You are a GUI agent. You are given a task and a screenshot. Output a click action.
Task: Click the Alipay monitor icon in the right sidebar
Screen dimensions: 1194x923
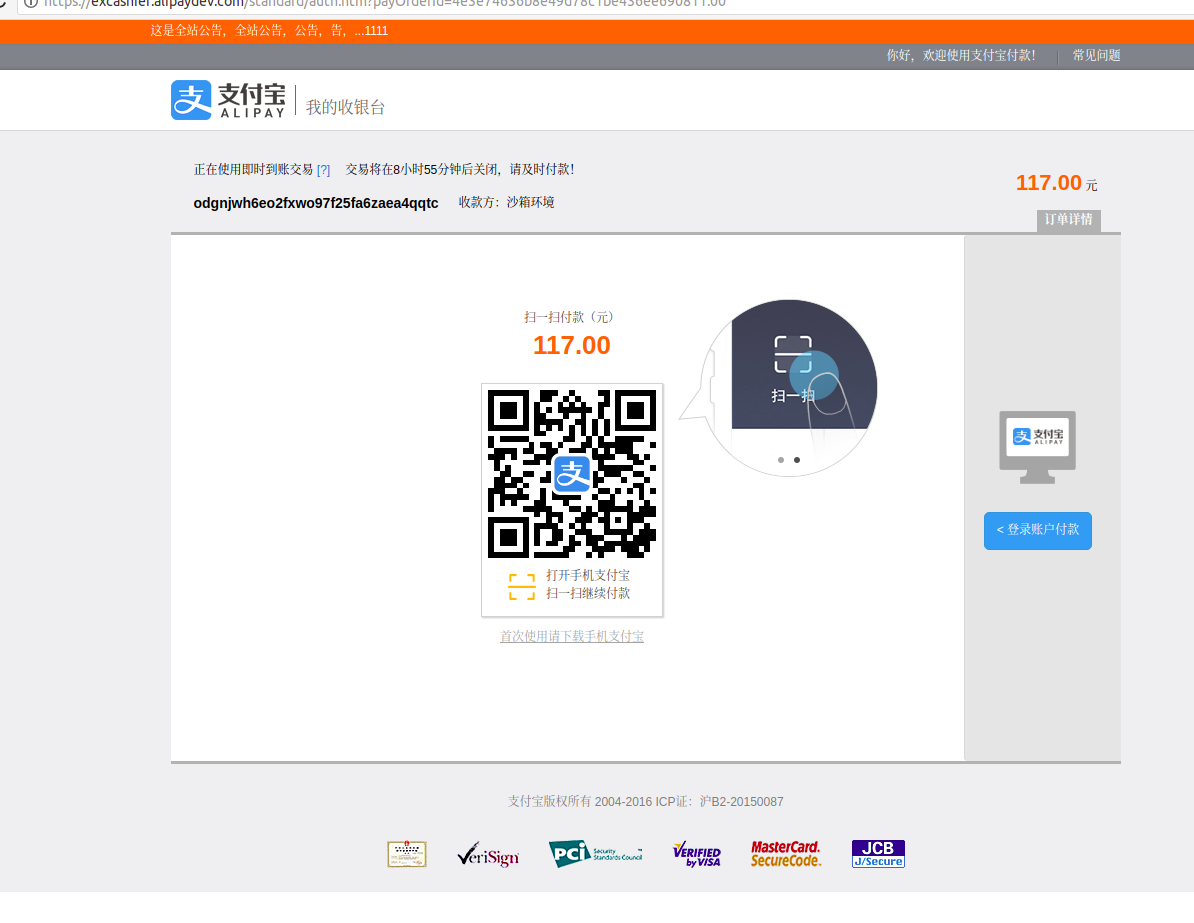[x=1037, y=447]
